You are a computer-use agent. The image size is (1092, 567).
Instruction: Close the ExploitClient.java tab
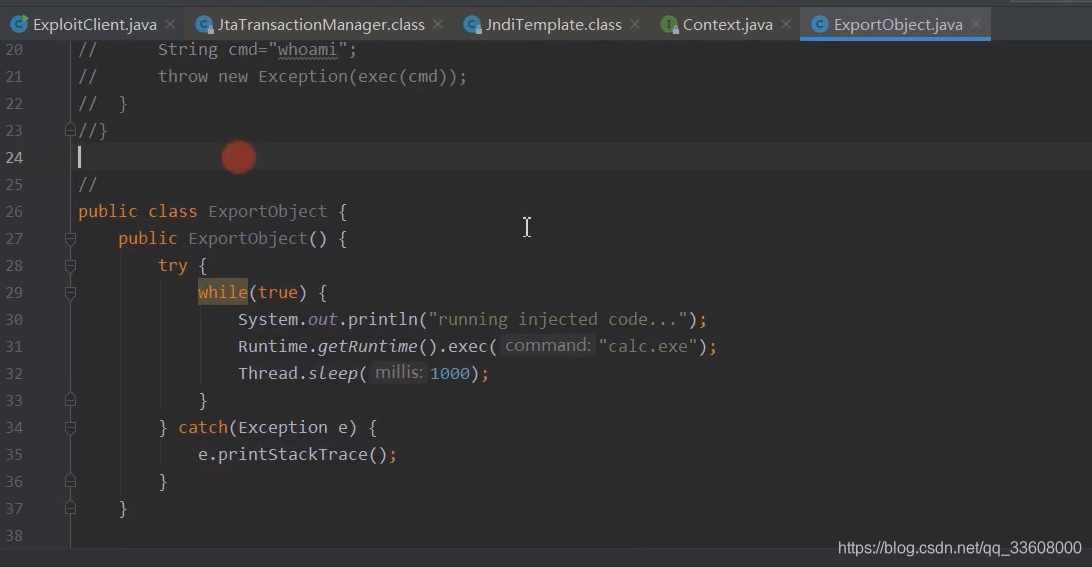tap(170, 24)
